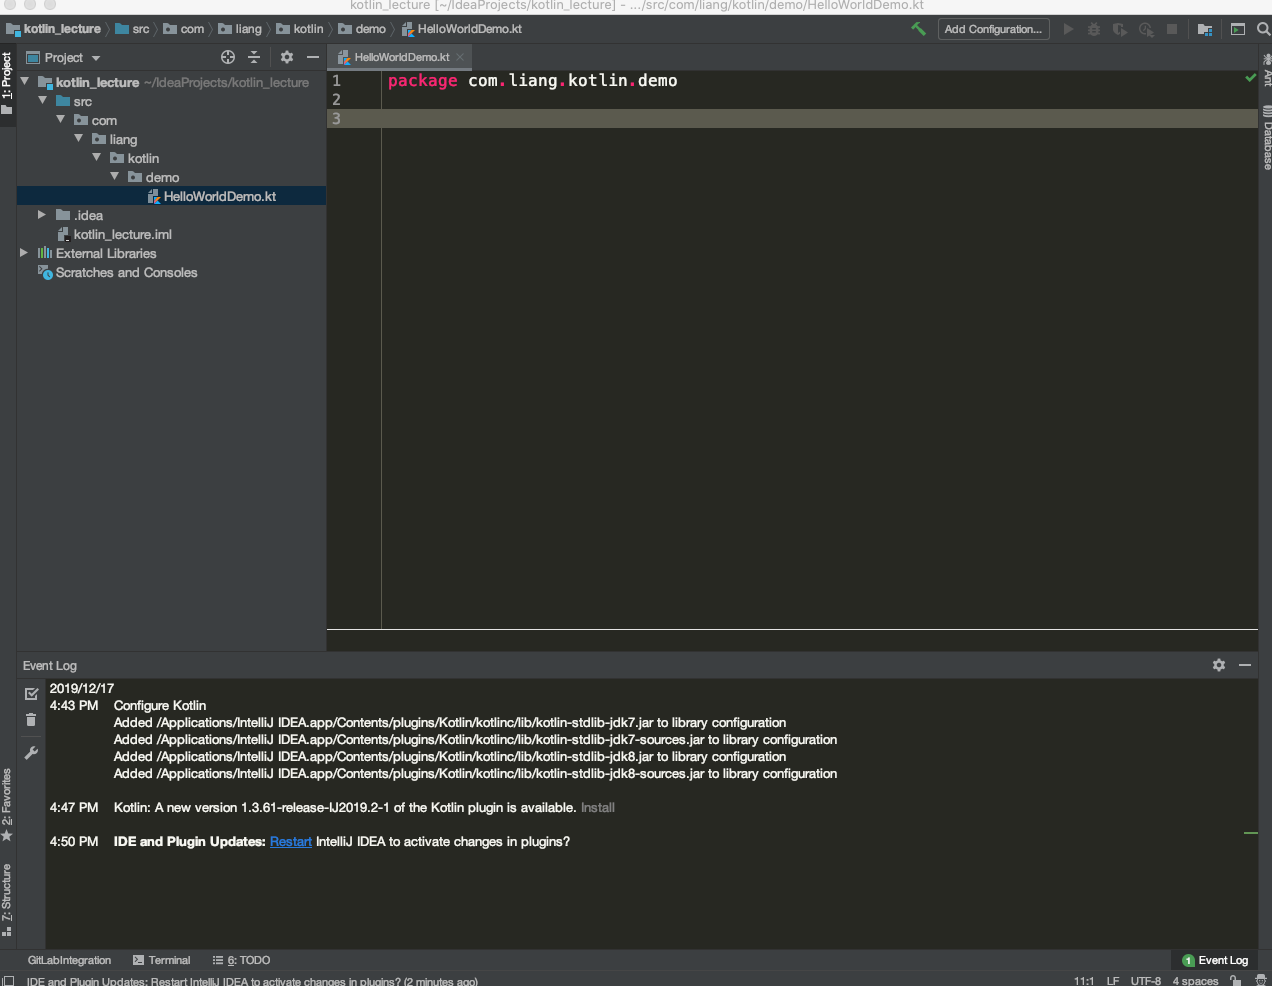1272x986 pixels.
Task: Toggle the Database side tool window
Action: click(1266, 138)
